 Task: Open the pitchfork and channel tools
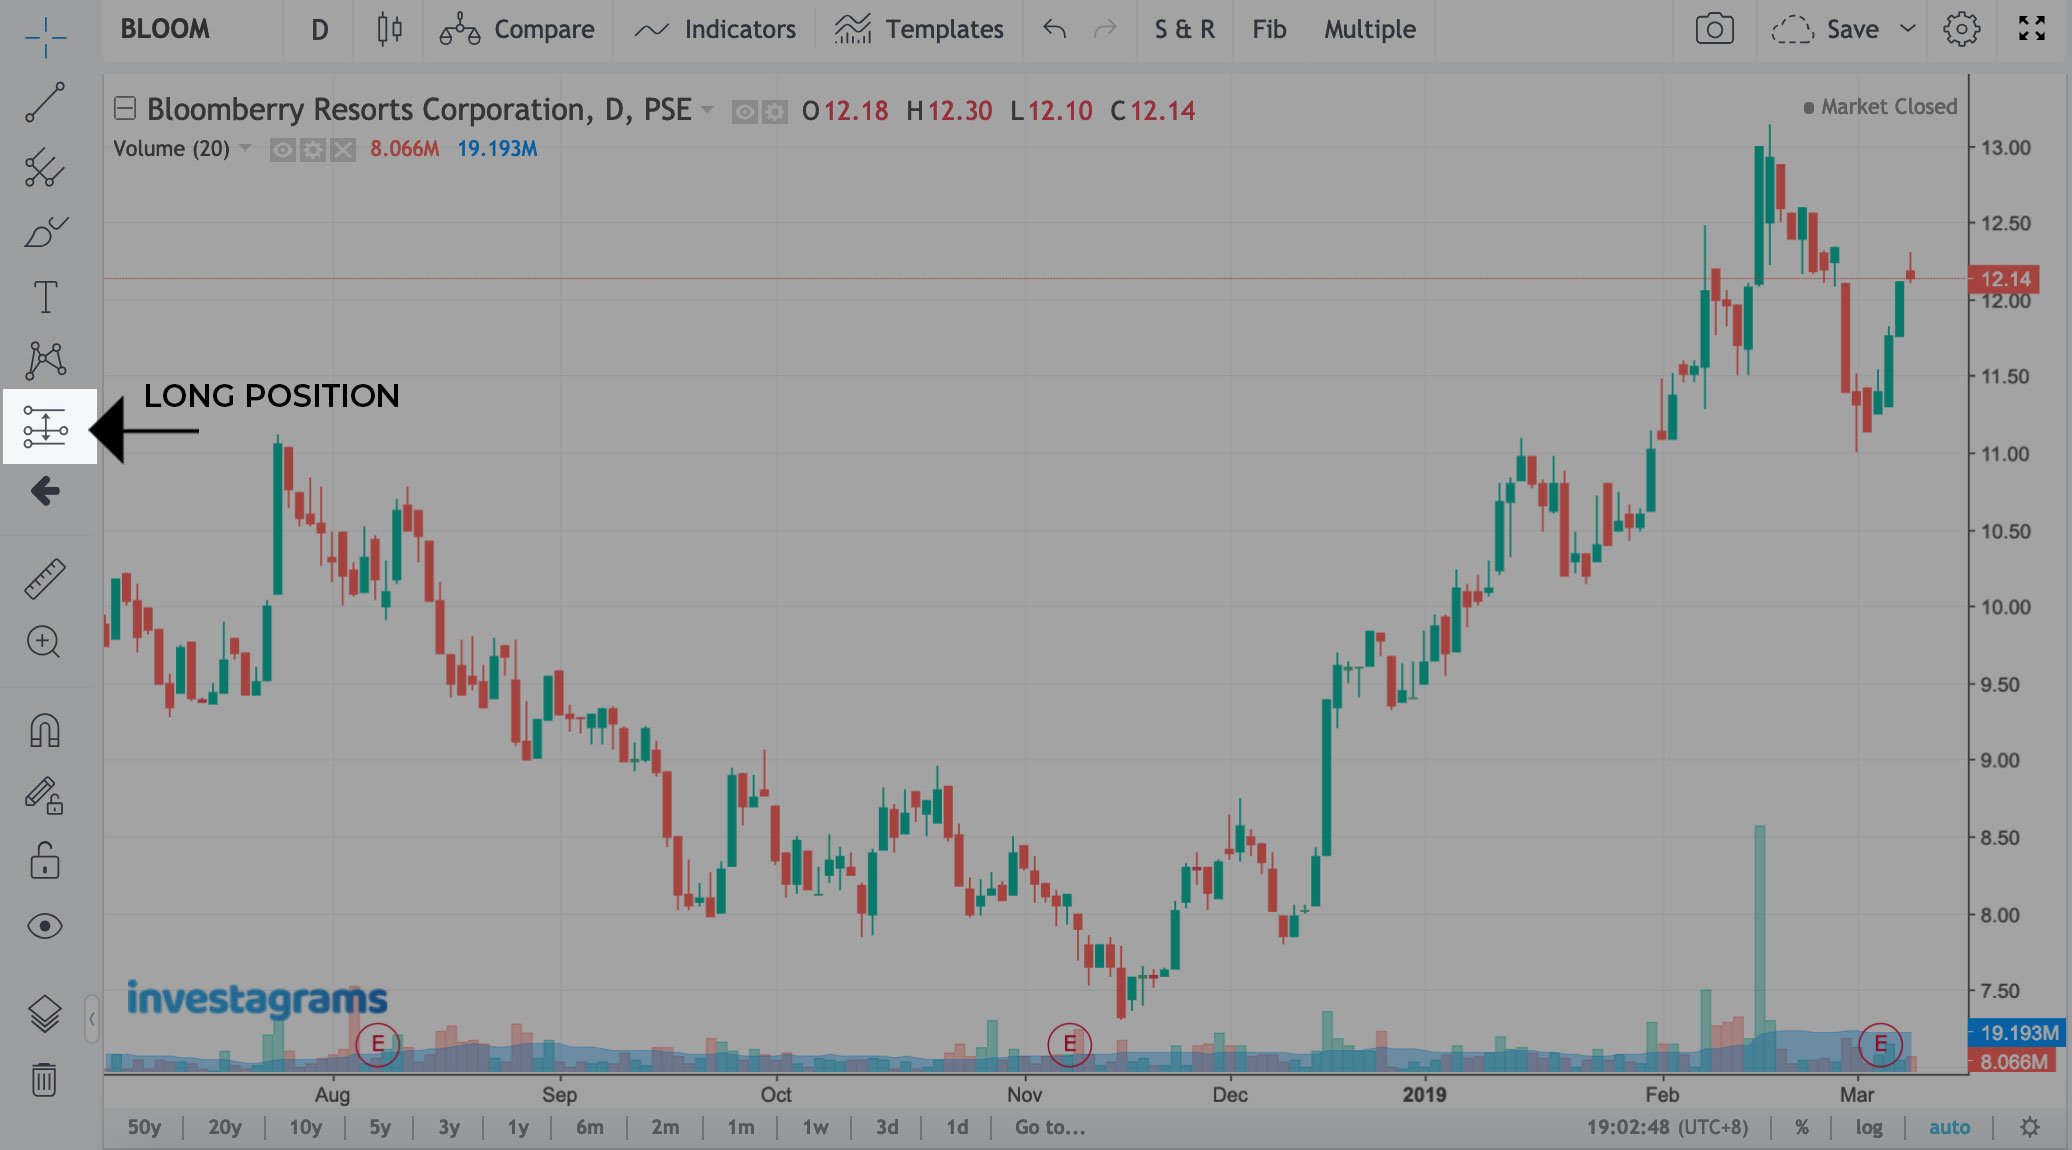click(45, 167)
